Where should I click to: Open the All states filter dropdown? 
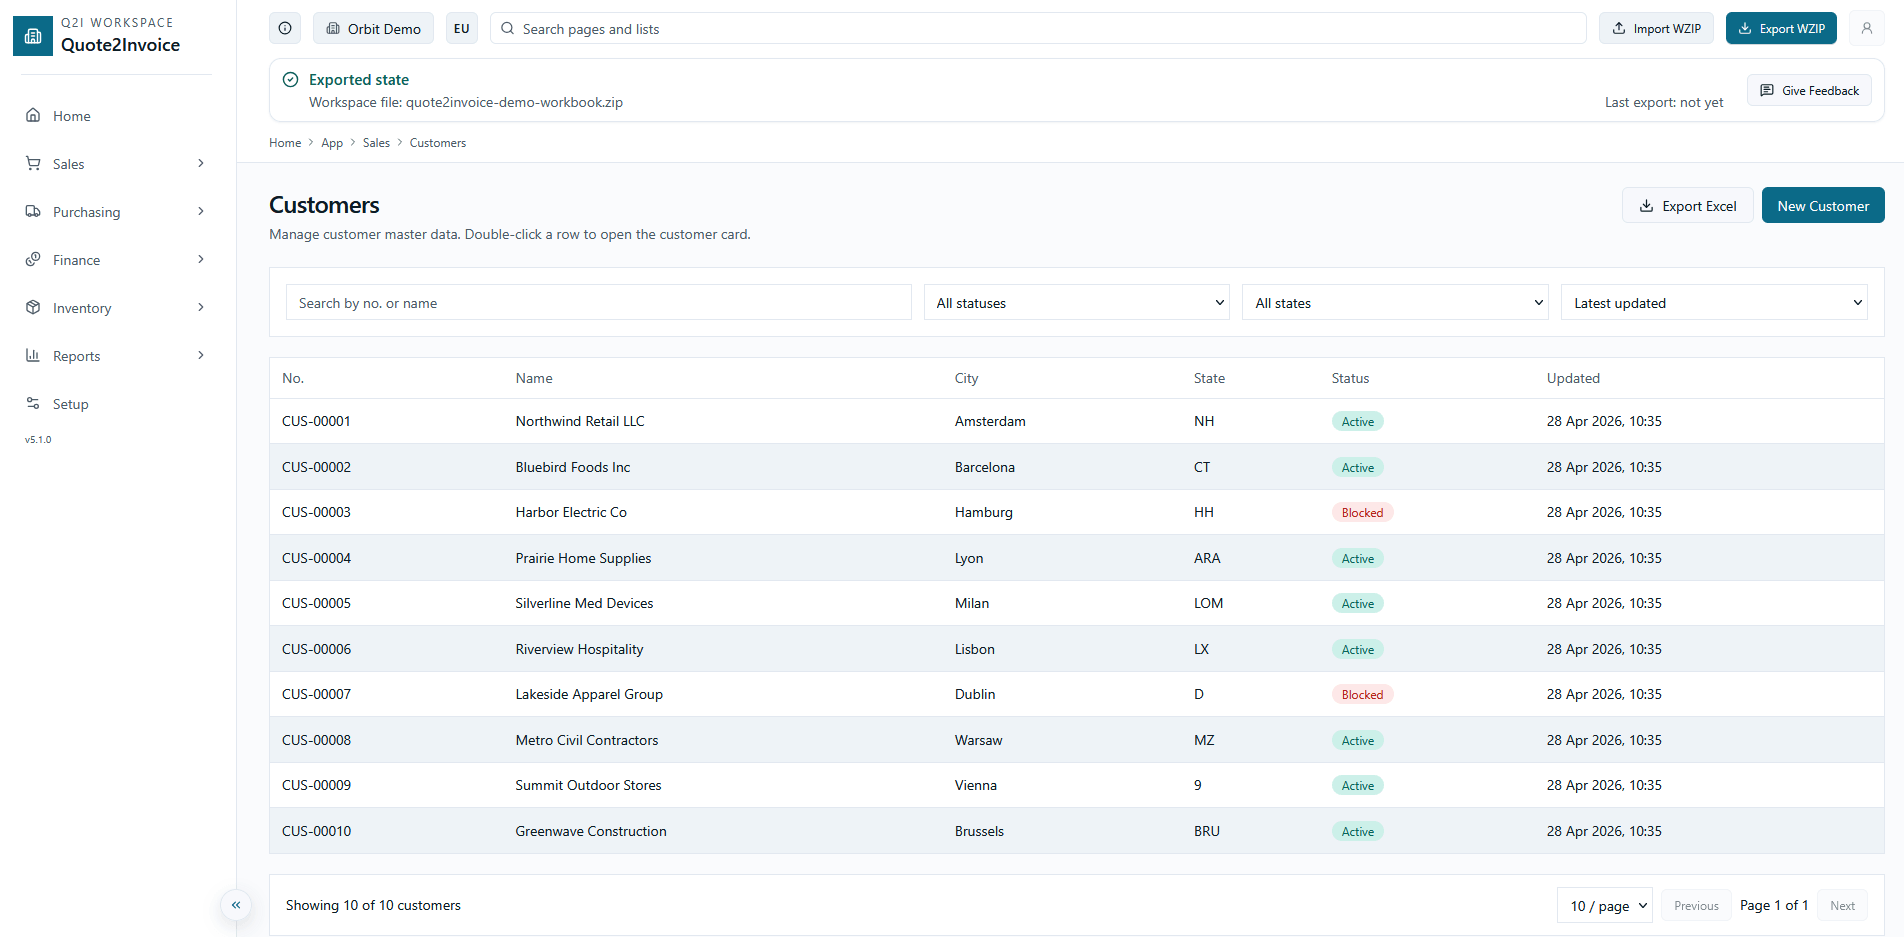[x=1394, y=302]
